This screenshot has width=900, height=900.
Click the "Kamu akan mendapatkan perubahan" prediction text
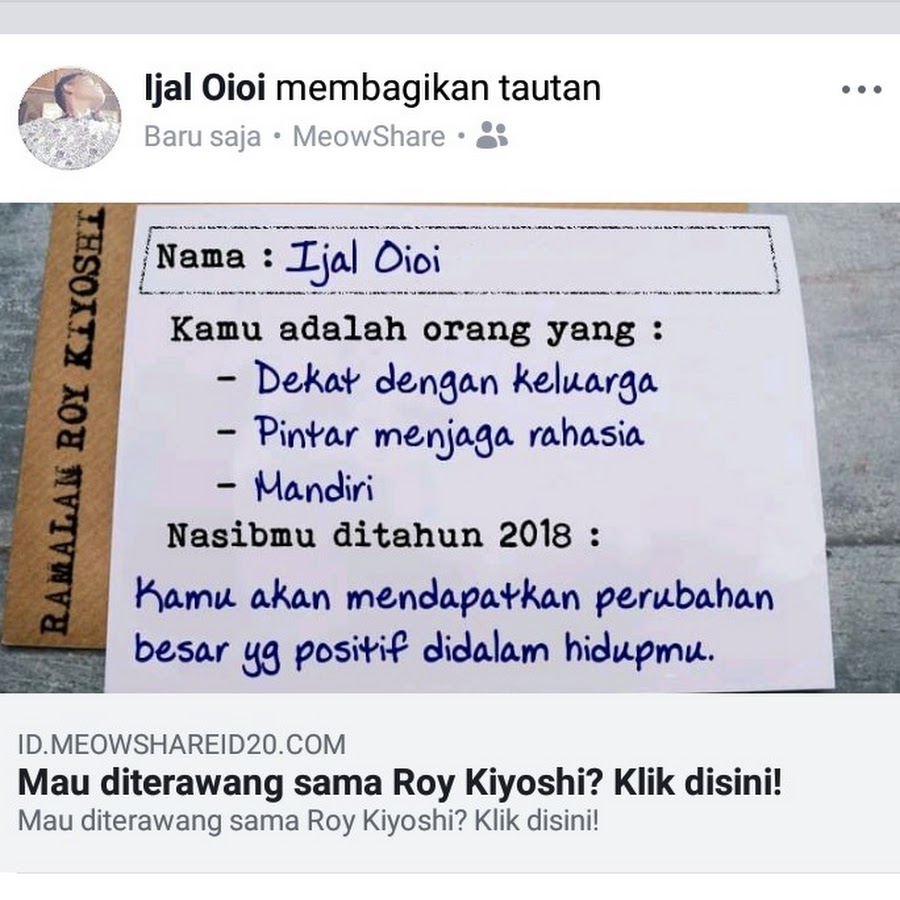(x=453, y=597)
